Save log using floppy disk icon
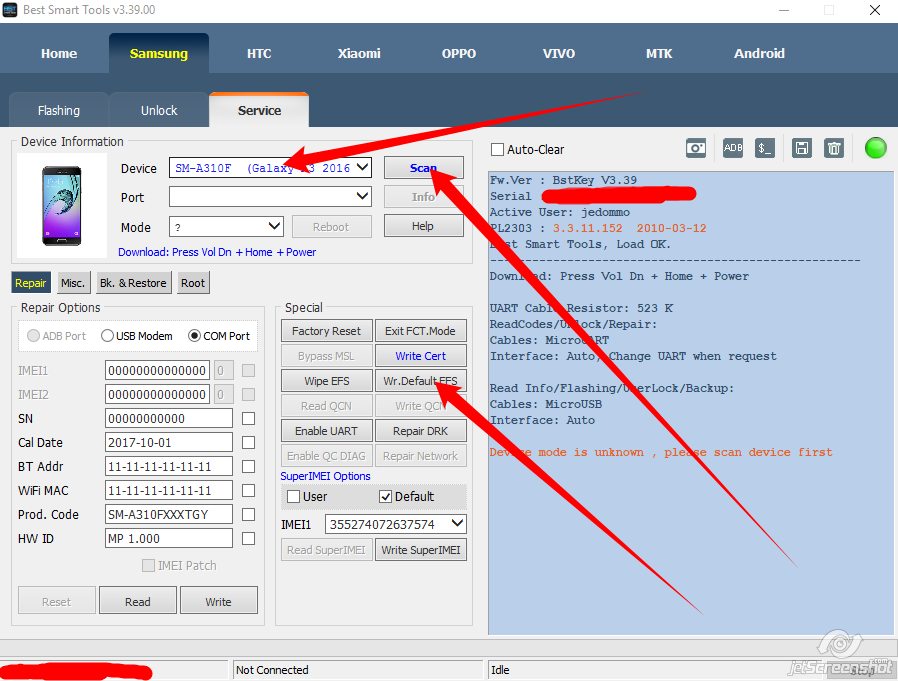The image size is (898, 681). 802,148
